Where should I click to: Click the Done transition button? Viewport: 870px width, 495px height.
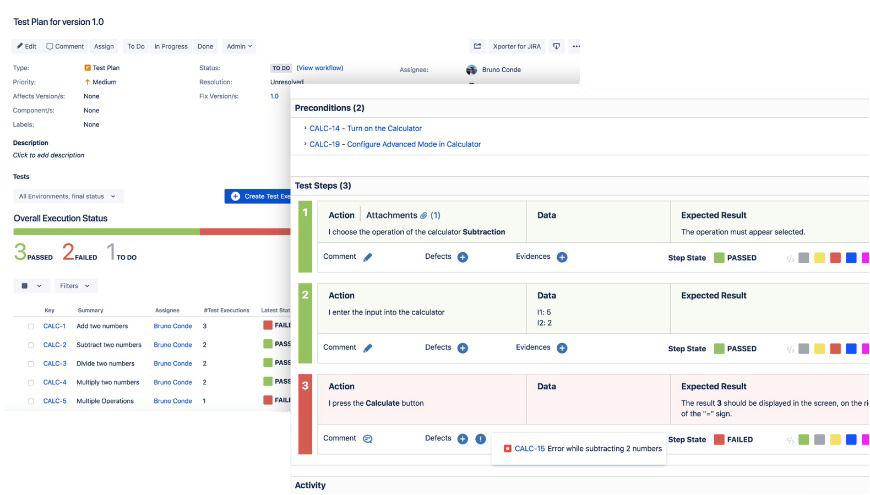205,47
